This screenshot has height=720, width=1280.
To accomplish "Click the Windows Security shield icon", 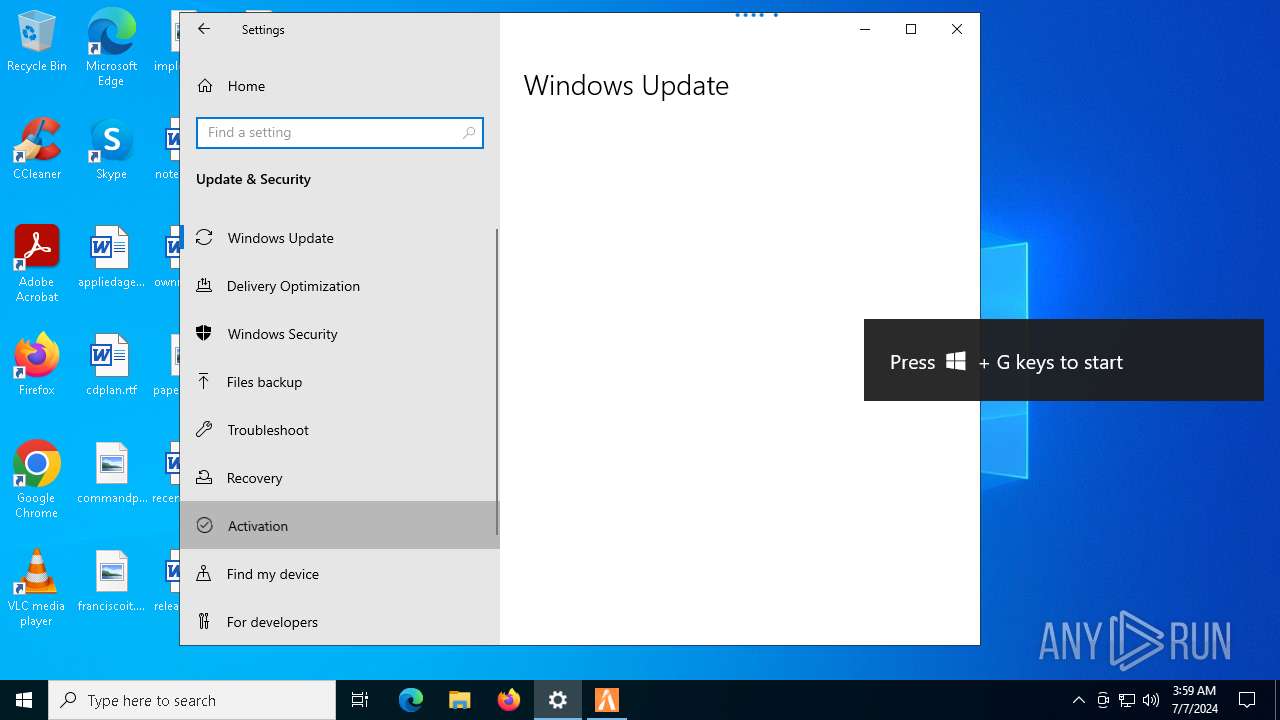I will pos(204,333).
